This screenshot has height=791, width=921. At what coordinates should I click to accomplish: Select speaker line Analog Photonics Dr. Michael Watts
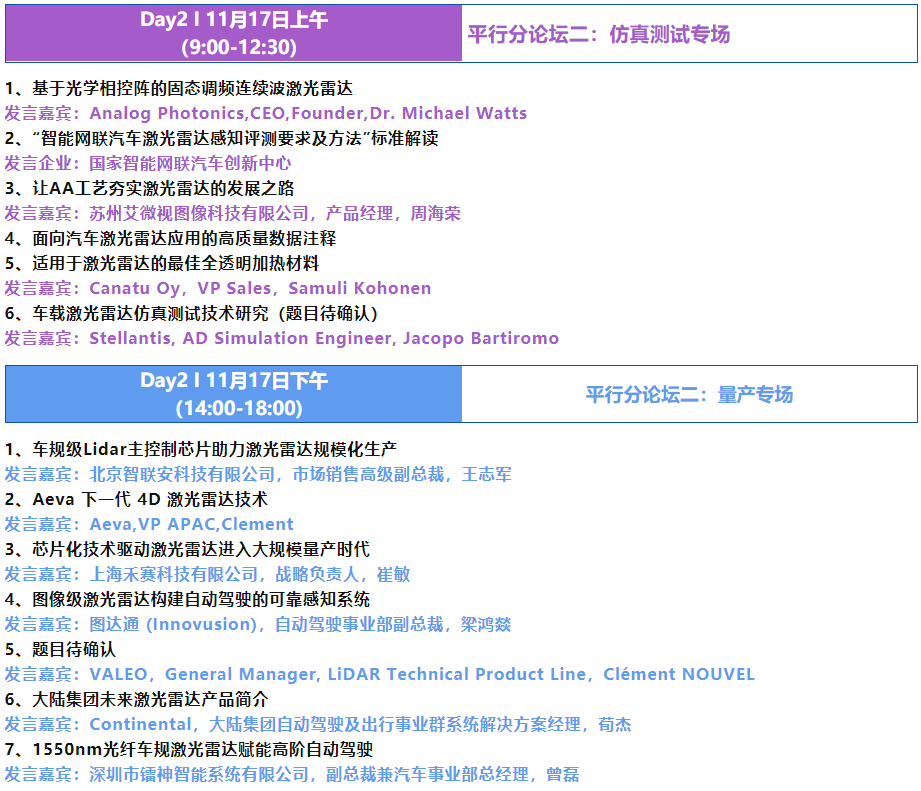[265, 113]
